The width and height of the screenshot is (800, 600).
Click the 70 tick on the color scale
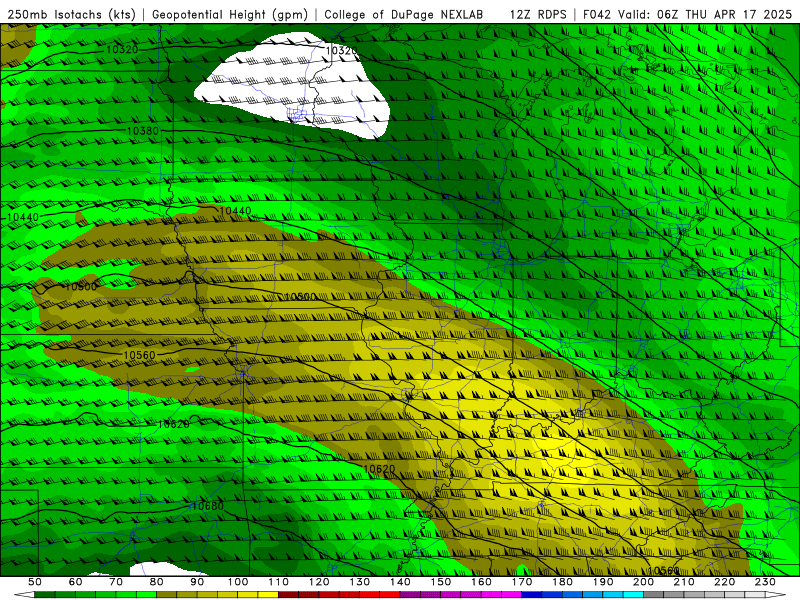[x=116, y=582]
